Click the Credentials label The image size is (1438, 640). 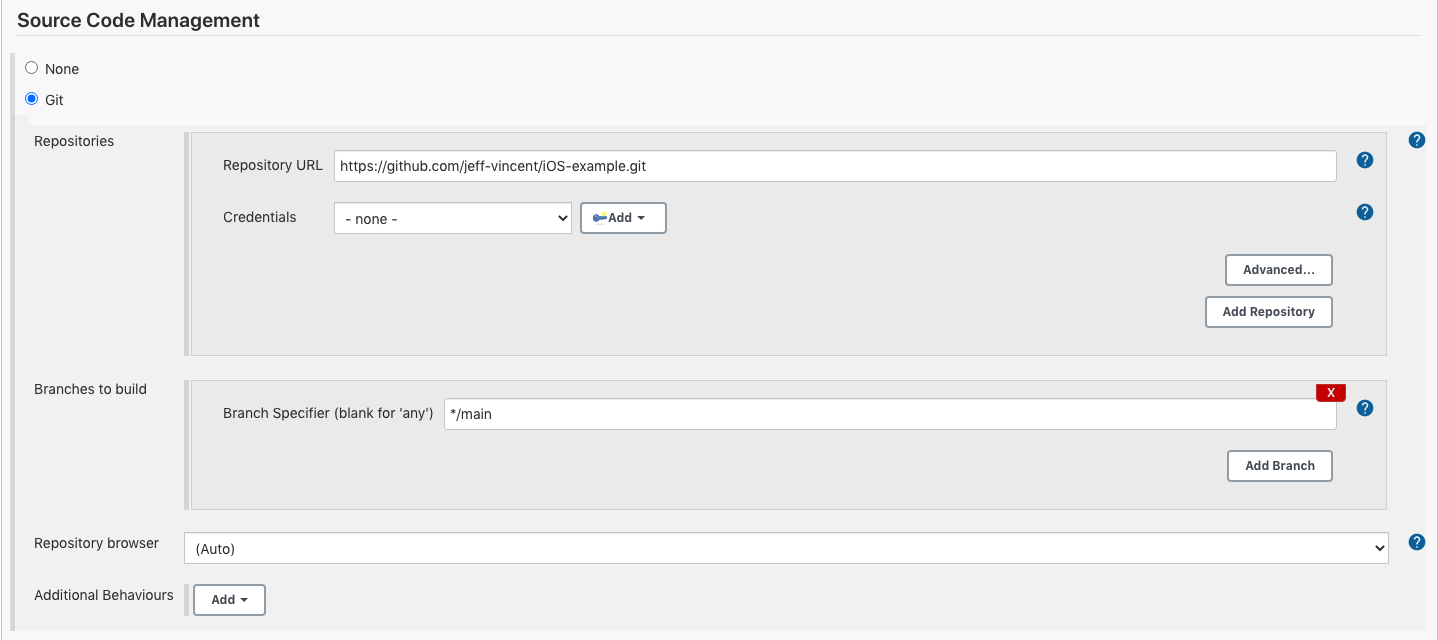[x=260, y=217]
